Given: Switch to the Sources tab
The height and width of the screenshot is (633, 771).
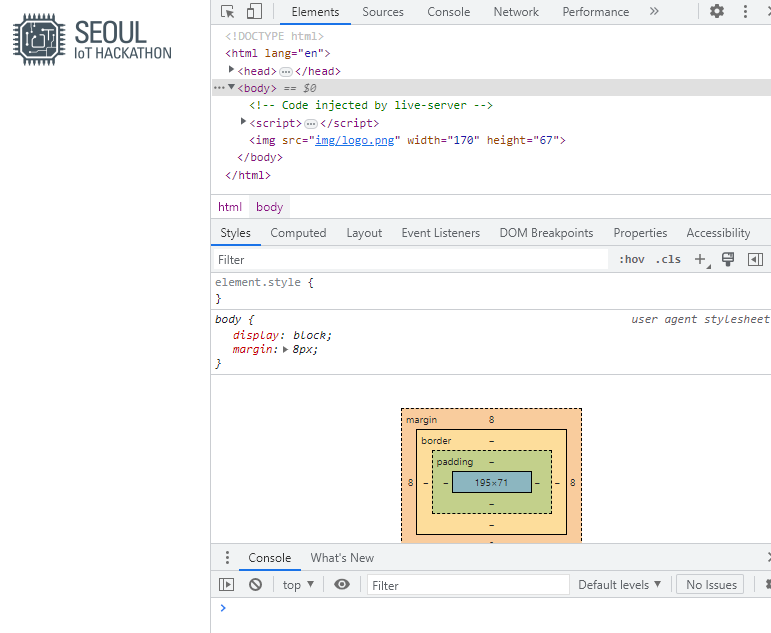Looking at the screenshot, I should tap(383, 12).
